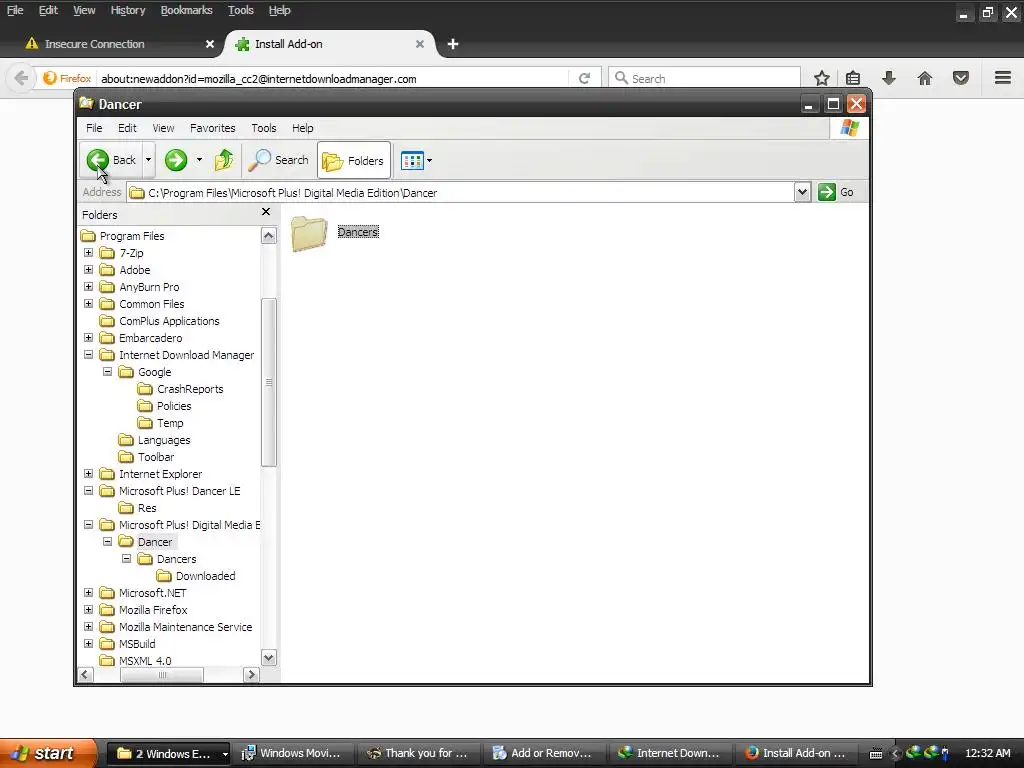Open the Favorites menu
The width and height of the screenshot is (1024, 768).
212,128
